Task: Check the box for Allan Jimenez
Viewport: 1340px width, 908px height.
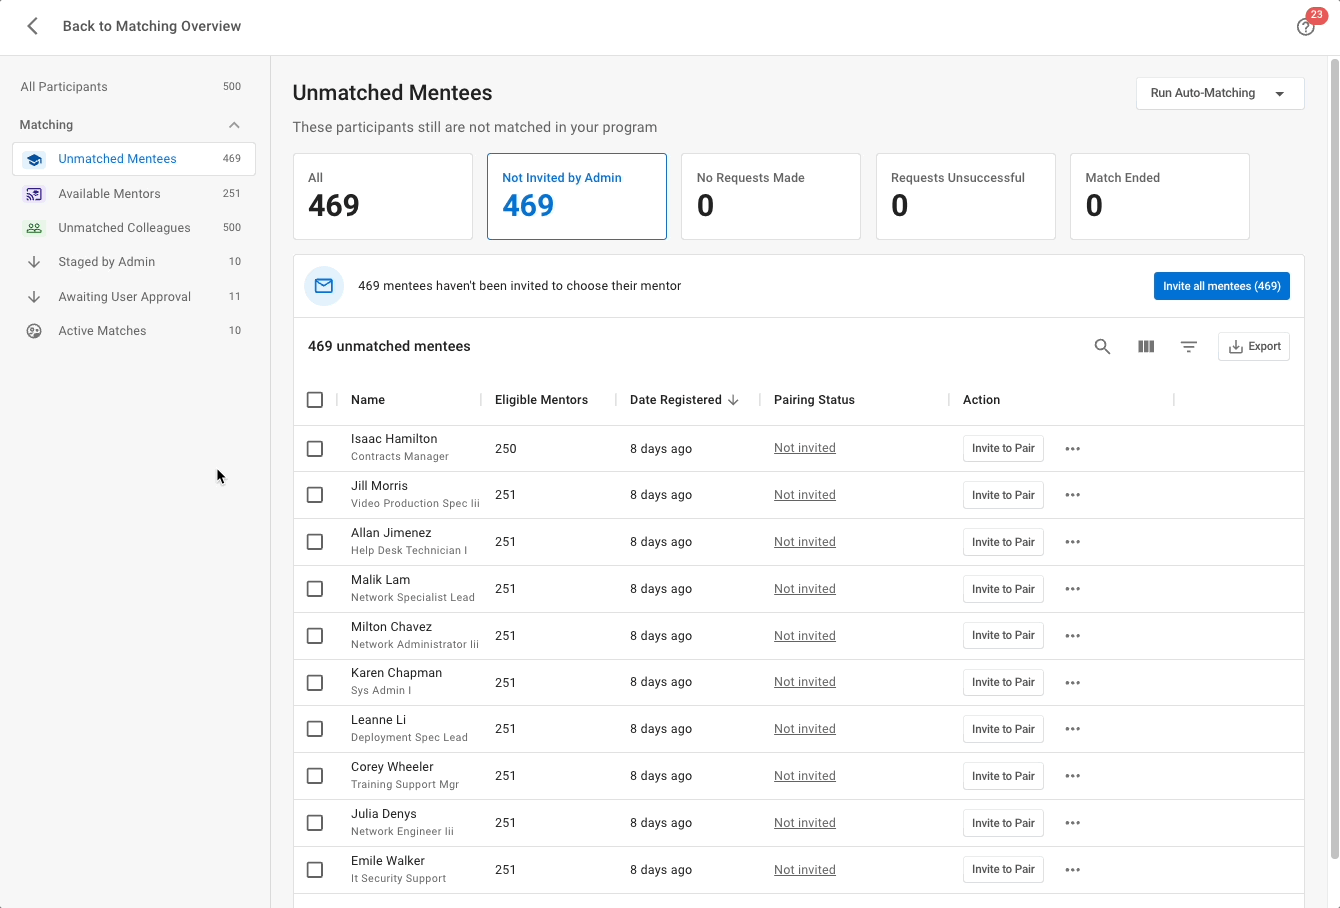Action: coord(315,542)
